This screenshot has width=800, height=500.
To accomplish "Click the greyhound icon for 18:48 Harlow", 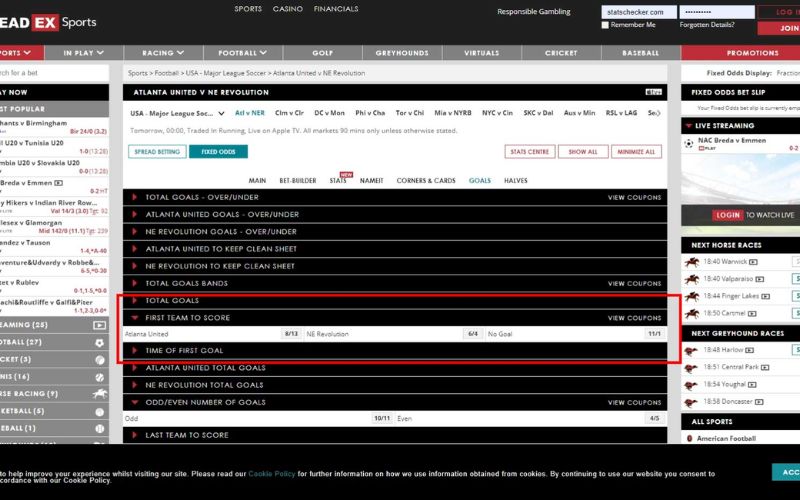I will click(x=691, y=351).
